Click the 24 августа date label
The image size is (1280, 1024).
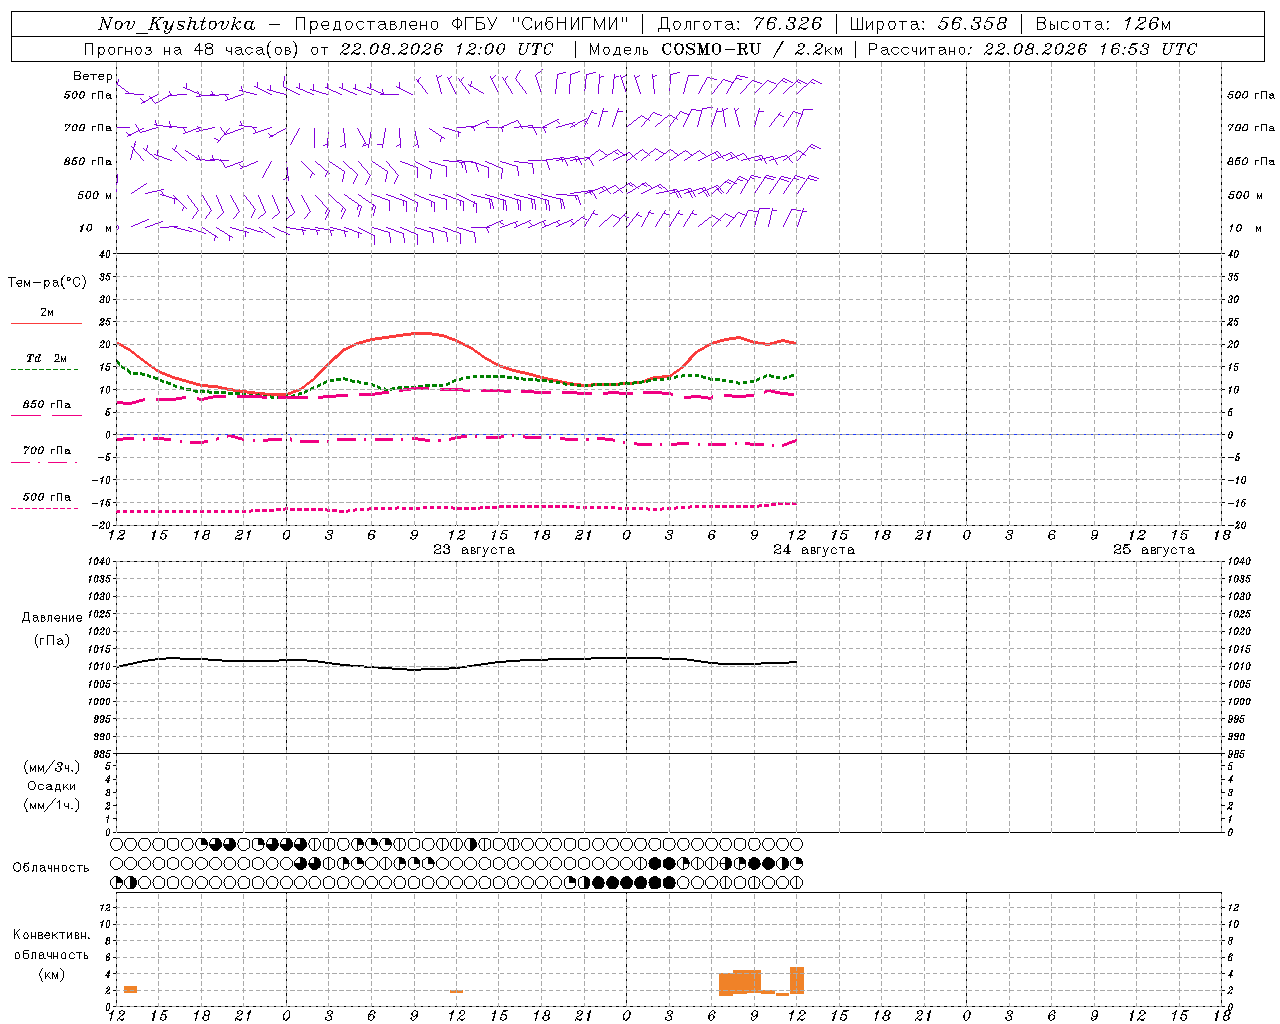pyautogui.click(x=813, y=550)
